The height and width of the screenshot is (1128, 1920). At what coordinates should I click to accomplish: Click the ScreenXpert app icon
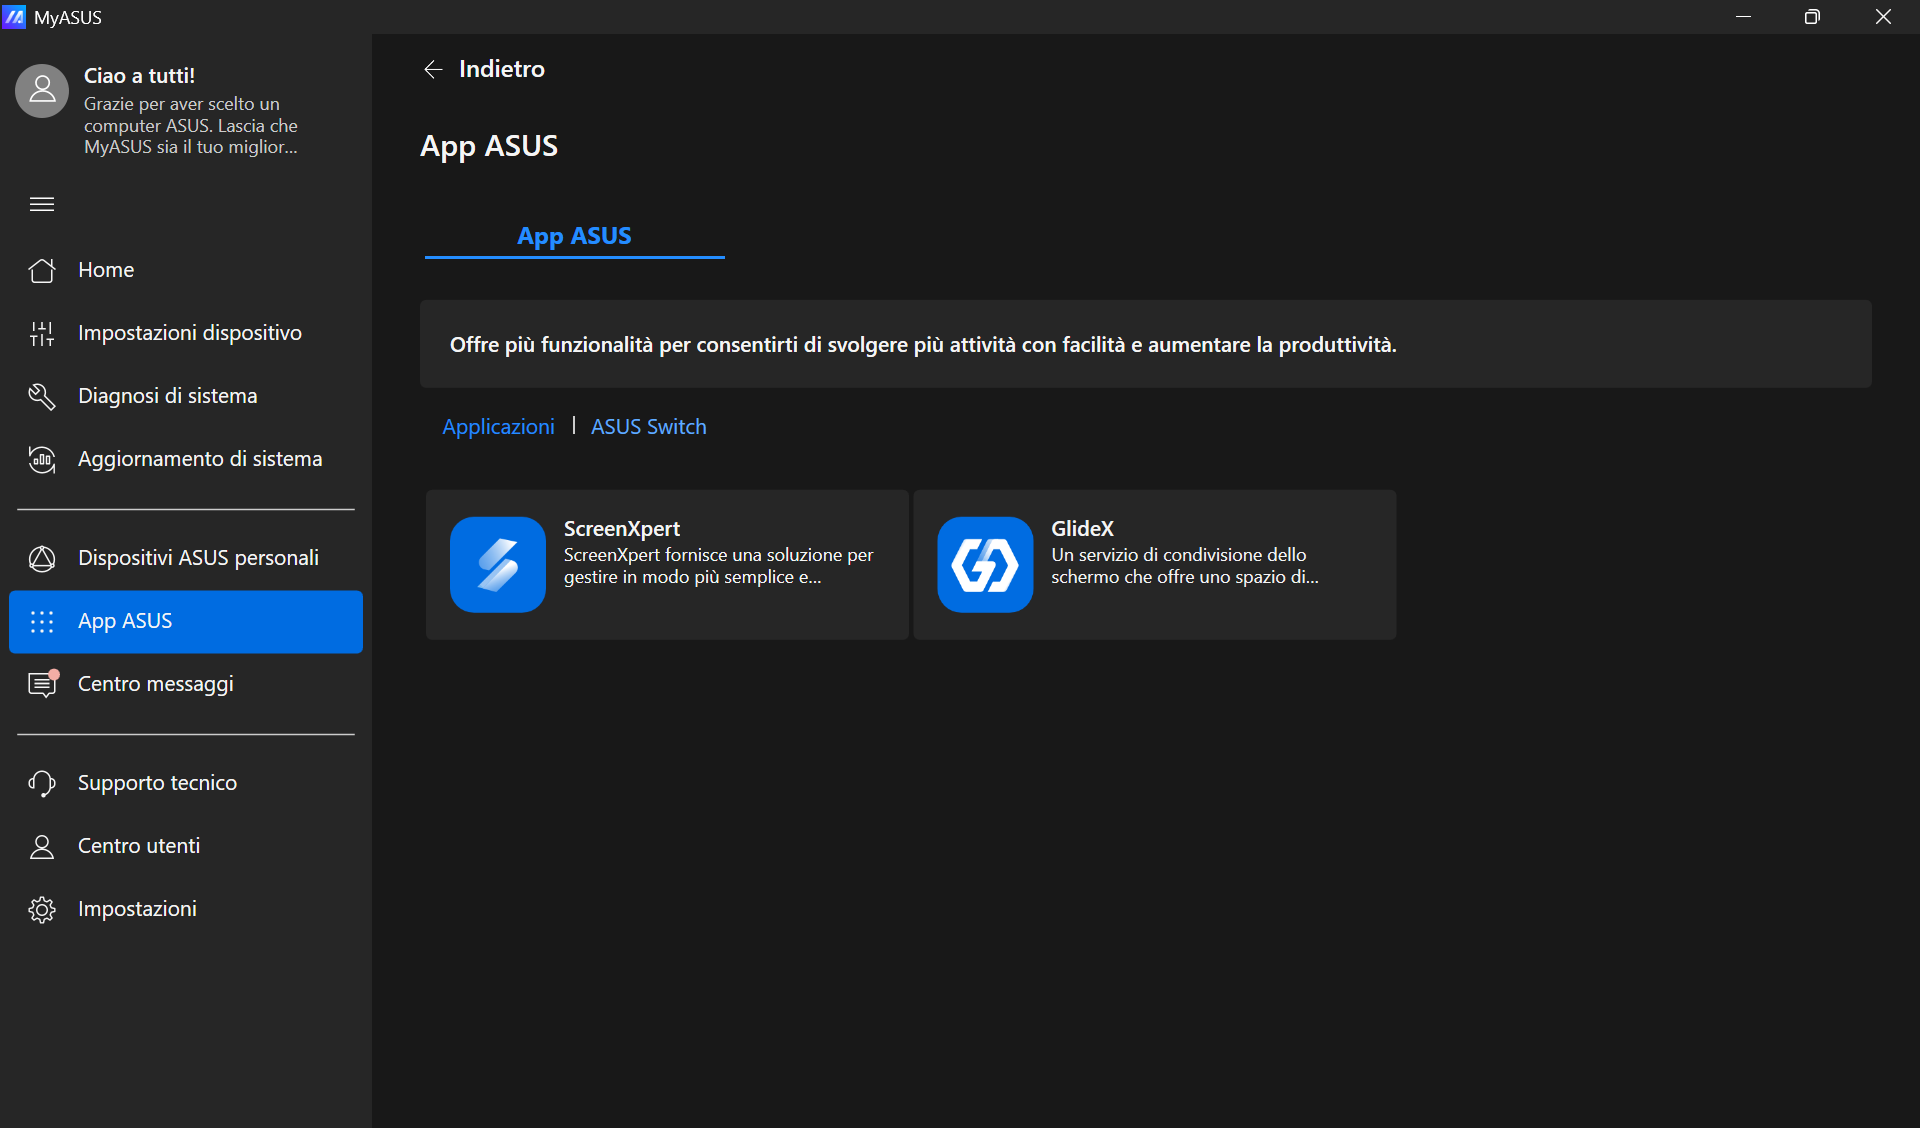pyautogui.click(x=498, y=564)
